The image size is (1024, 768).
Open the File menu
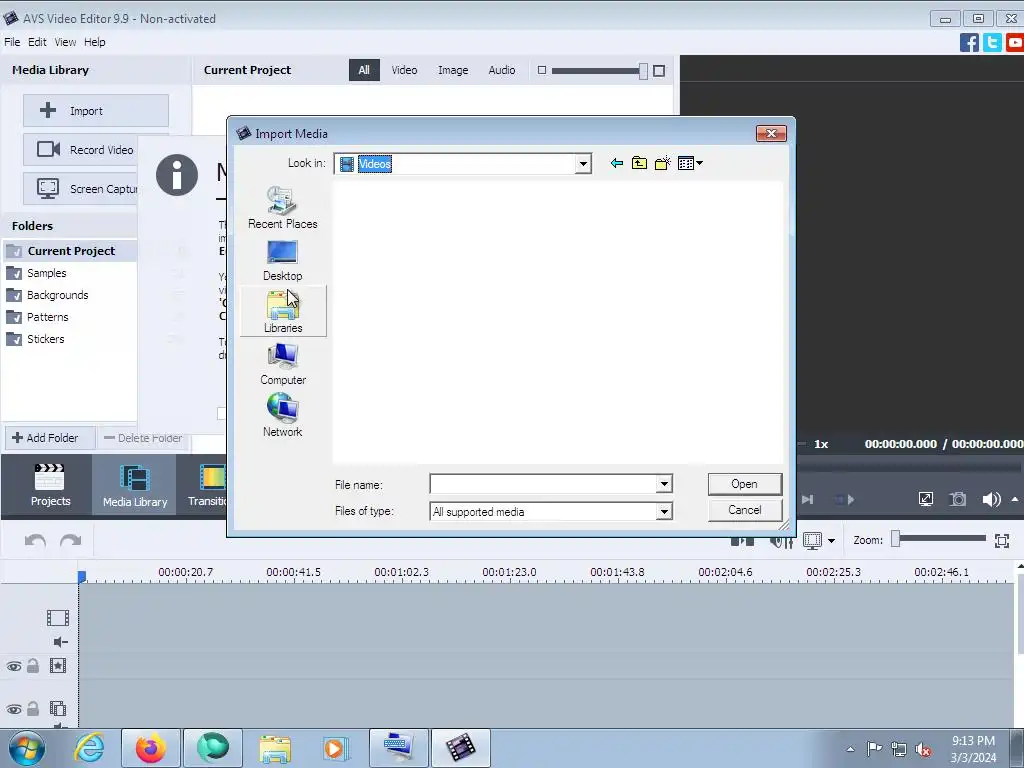pos(12,42)
